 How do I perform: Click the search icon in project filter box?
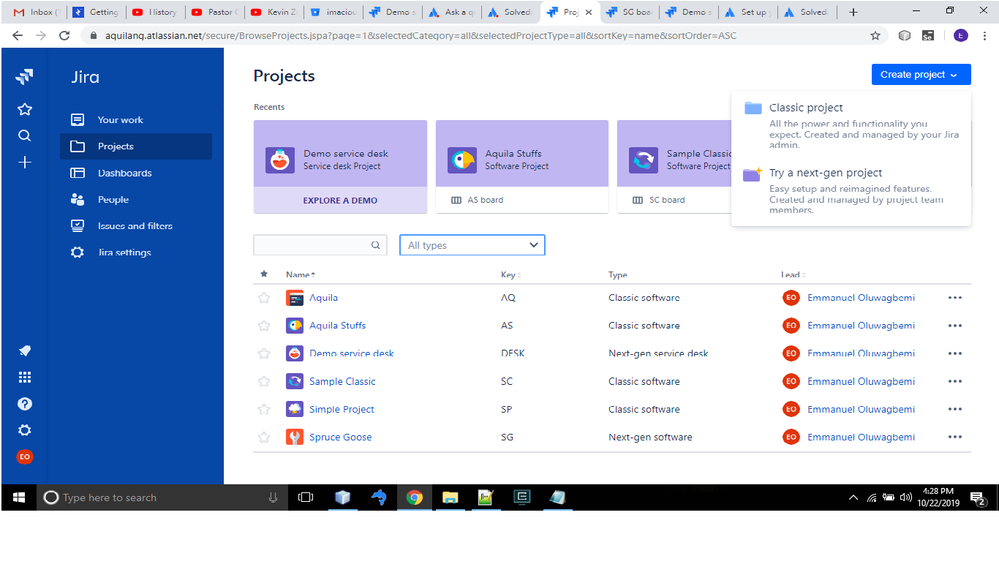click(375, 245)
